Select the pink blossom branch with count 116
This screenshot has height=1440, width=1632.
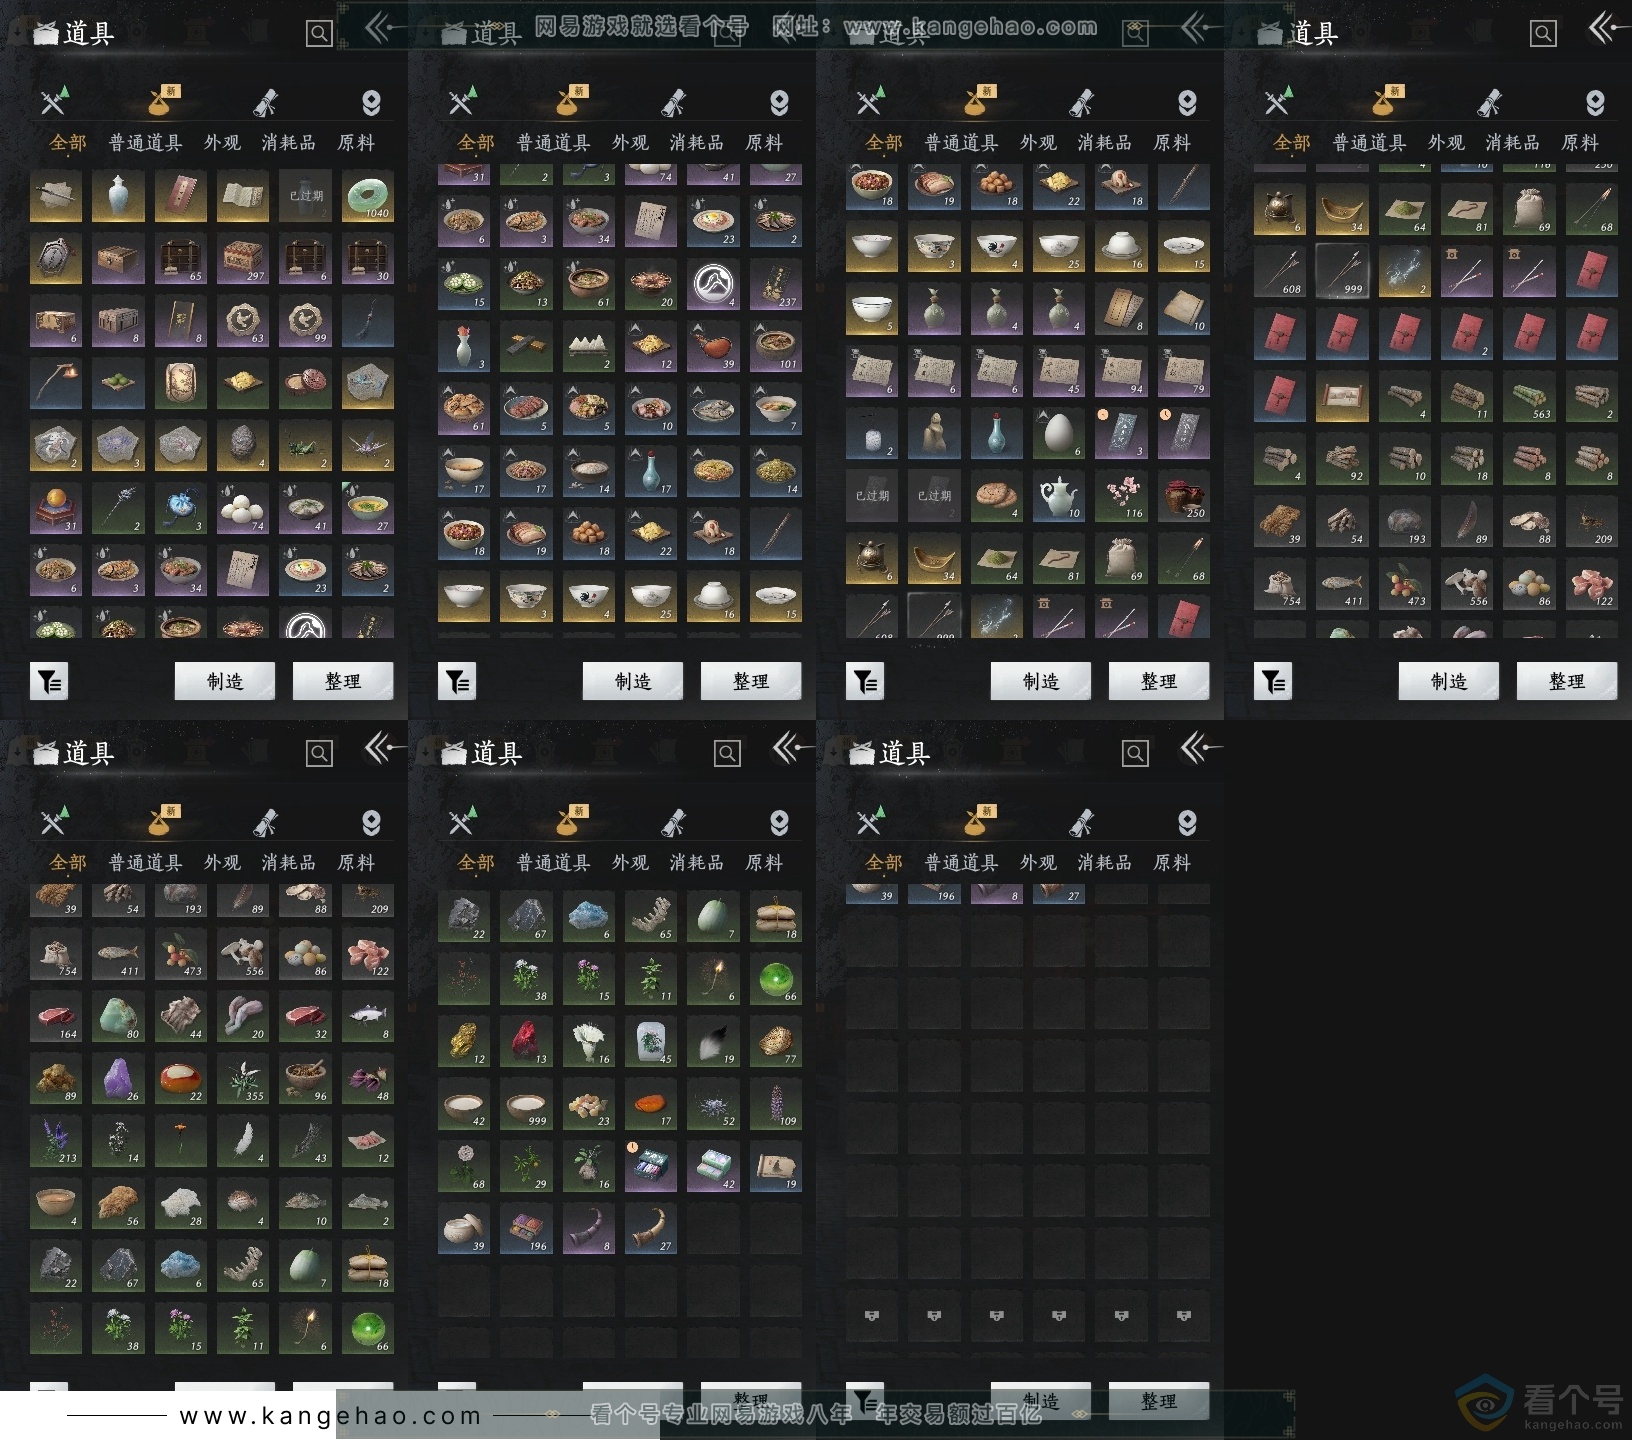(1121, 495)
